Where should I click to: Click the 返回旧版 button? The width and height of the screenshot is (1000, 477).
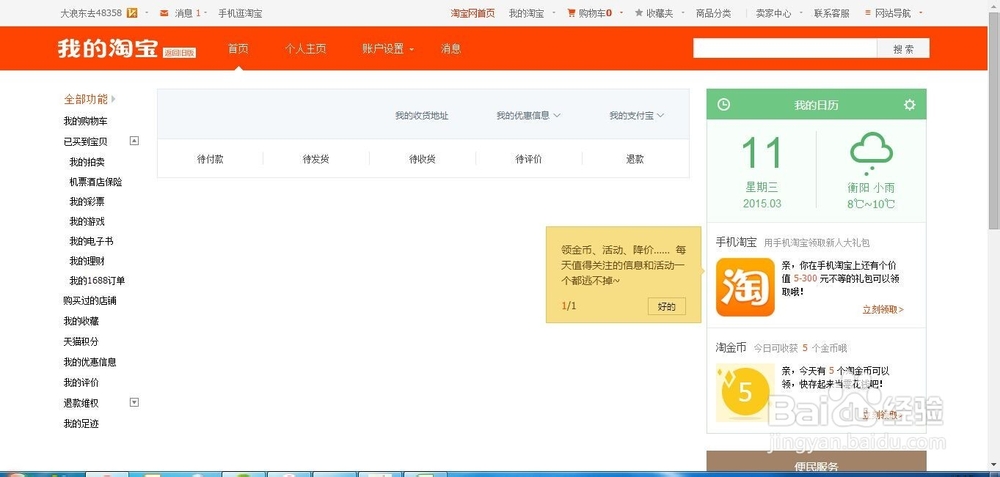coord(179,53)
